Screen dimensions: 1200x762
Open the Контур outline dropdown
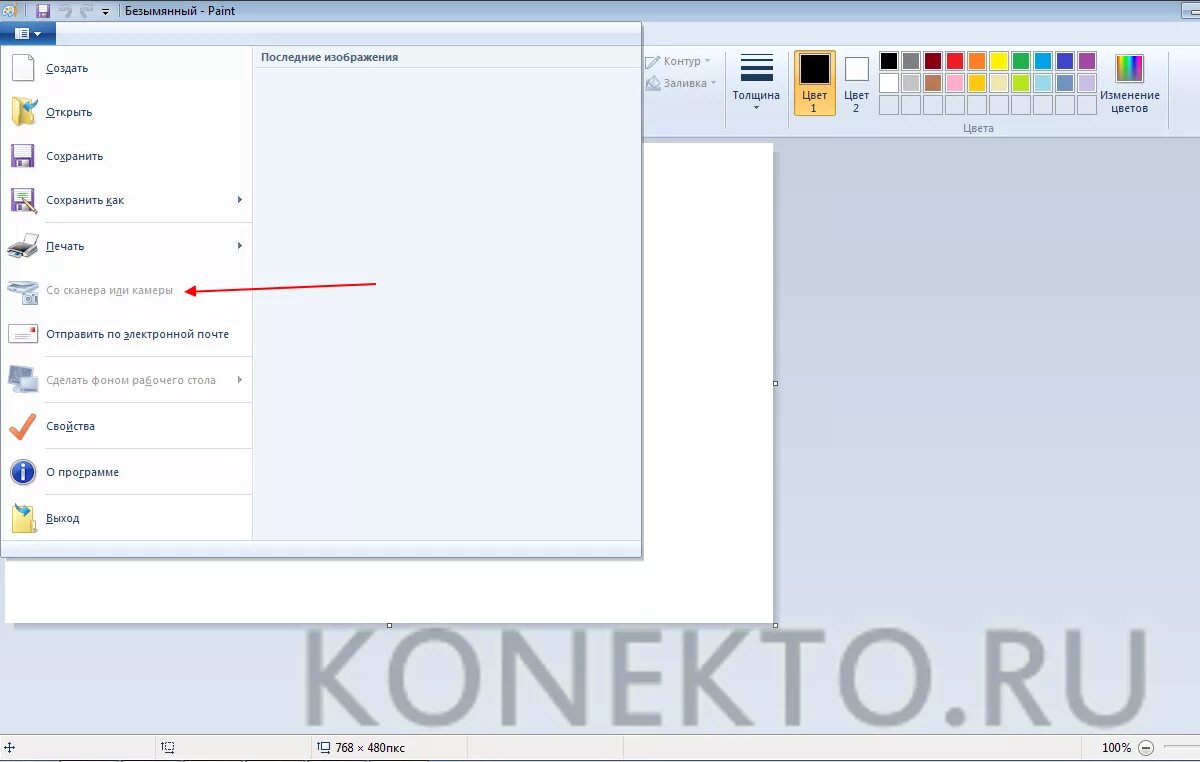pyautogui.click(x=679, y=61)
